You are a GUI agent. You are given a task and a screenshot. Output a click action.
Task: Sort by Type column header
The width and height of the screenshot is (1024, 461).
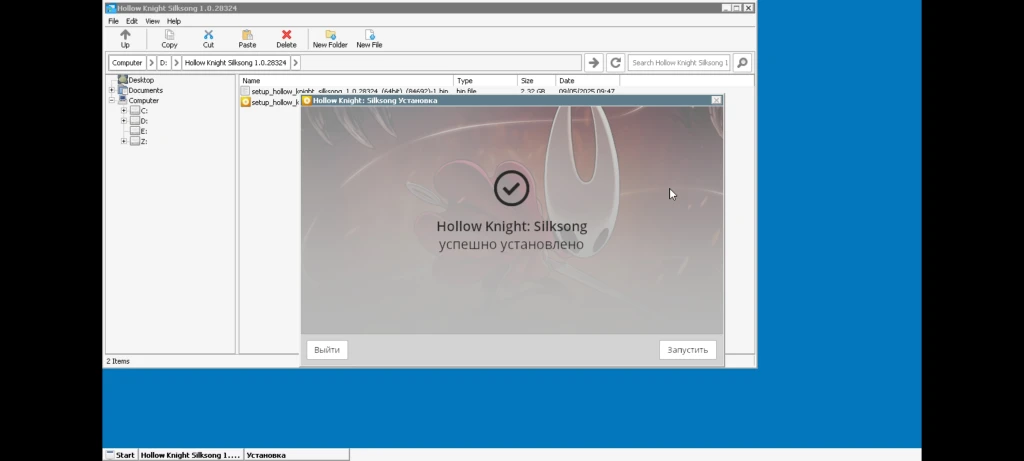pos(485,81)
